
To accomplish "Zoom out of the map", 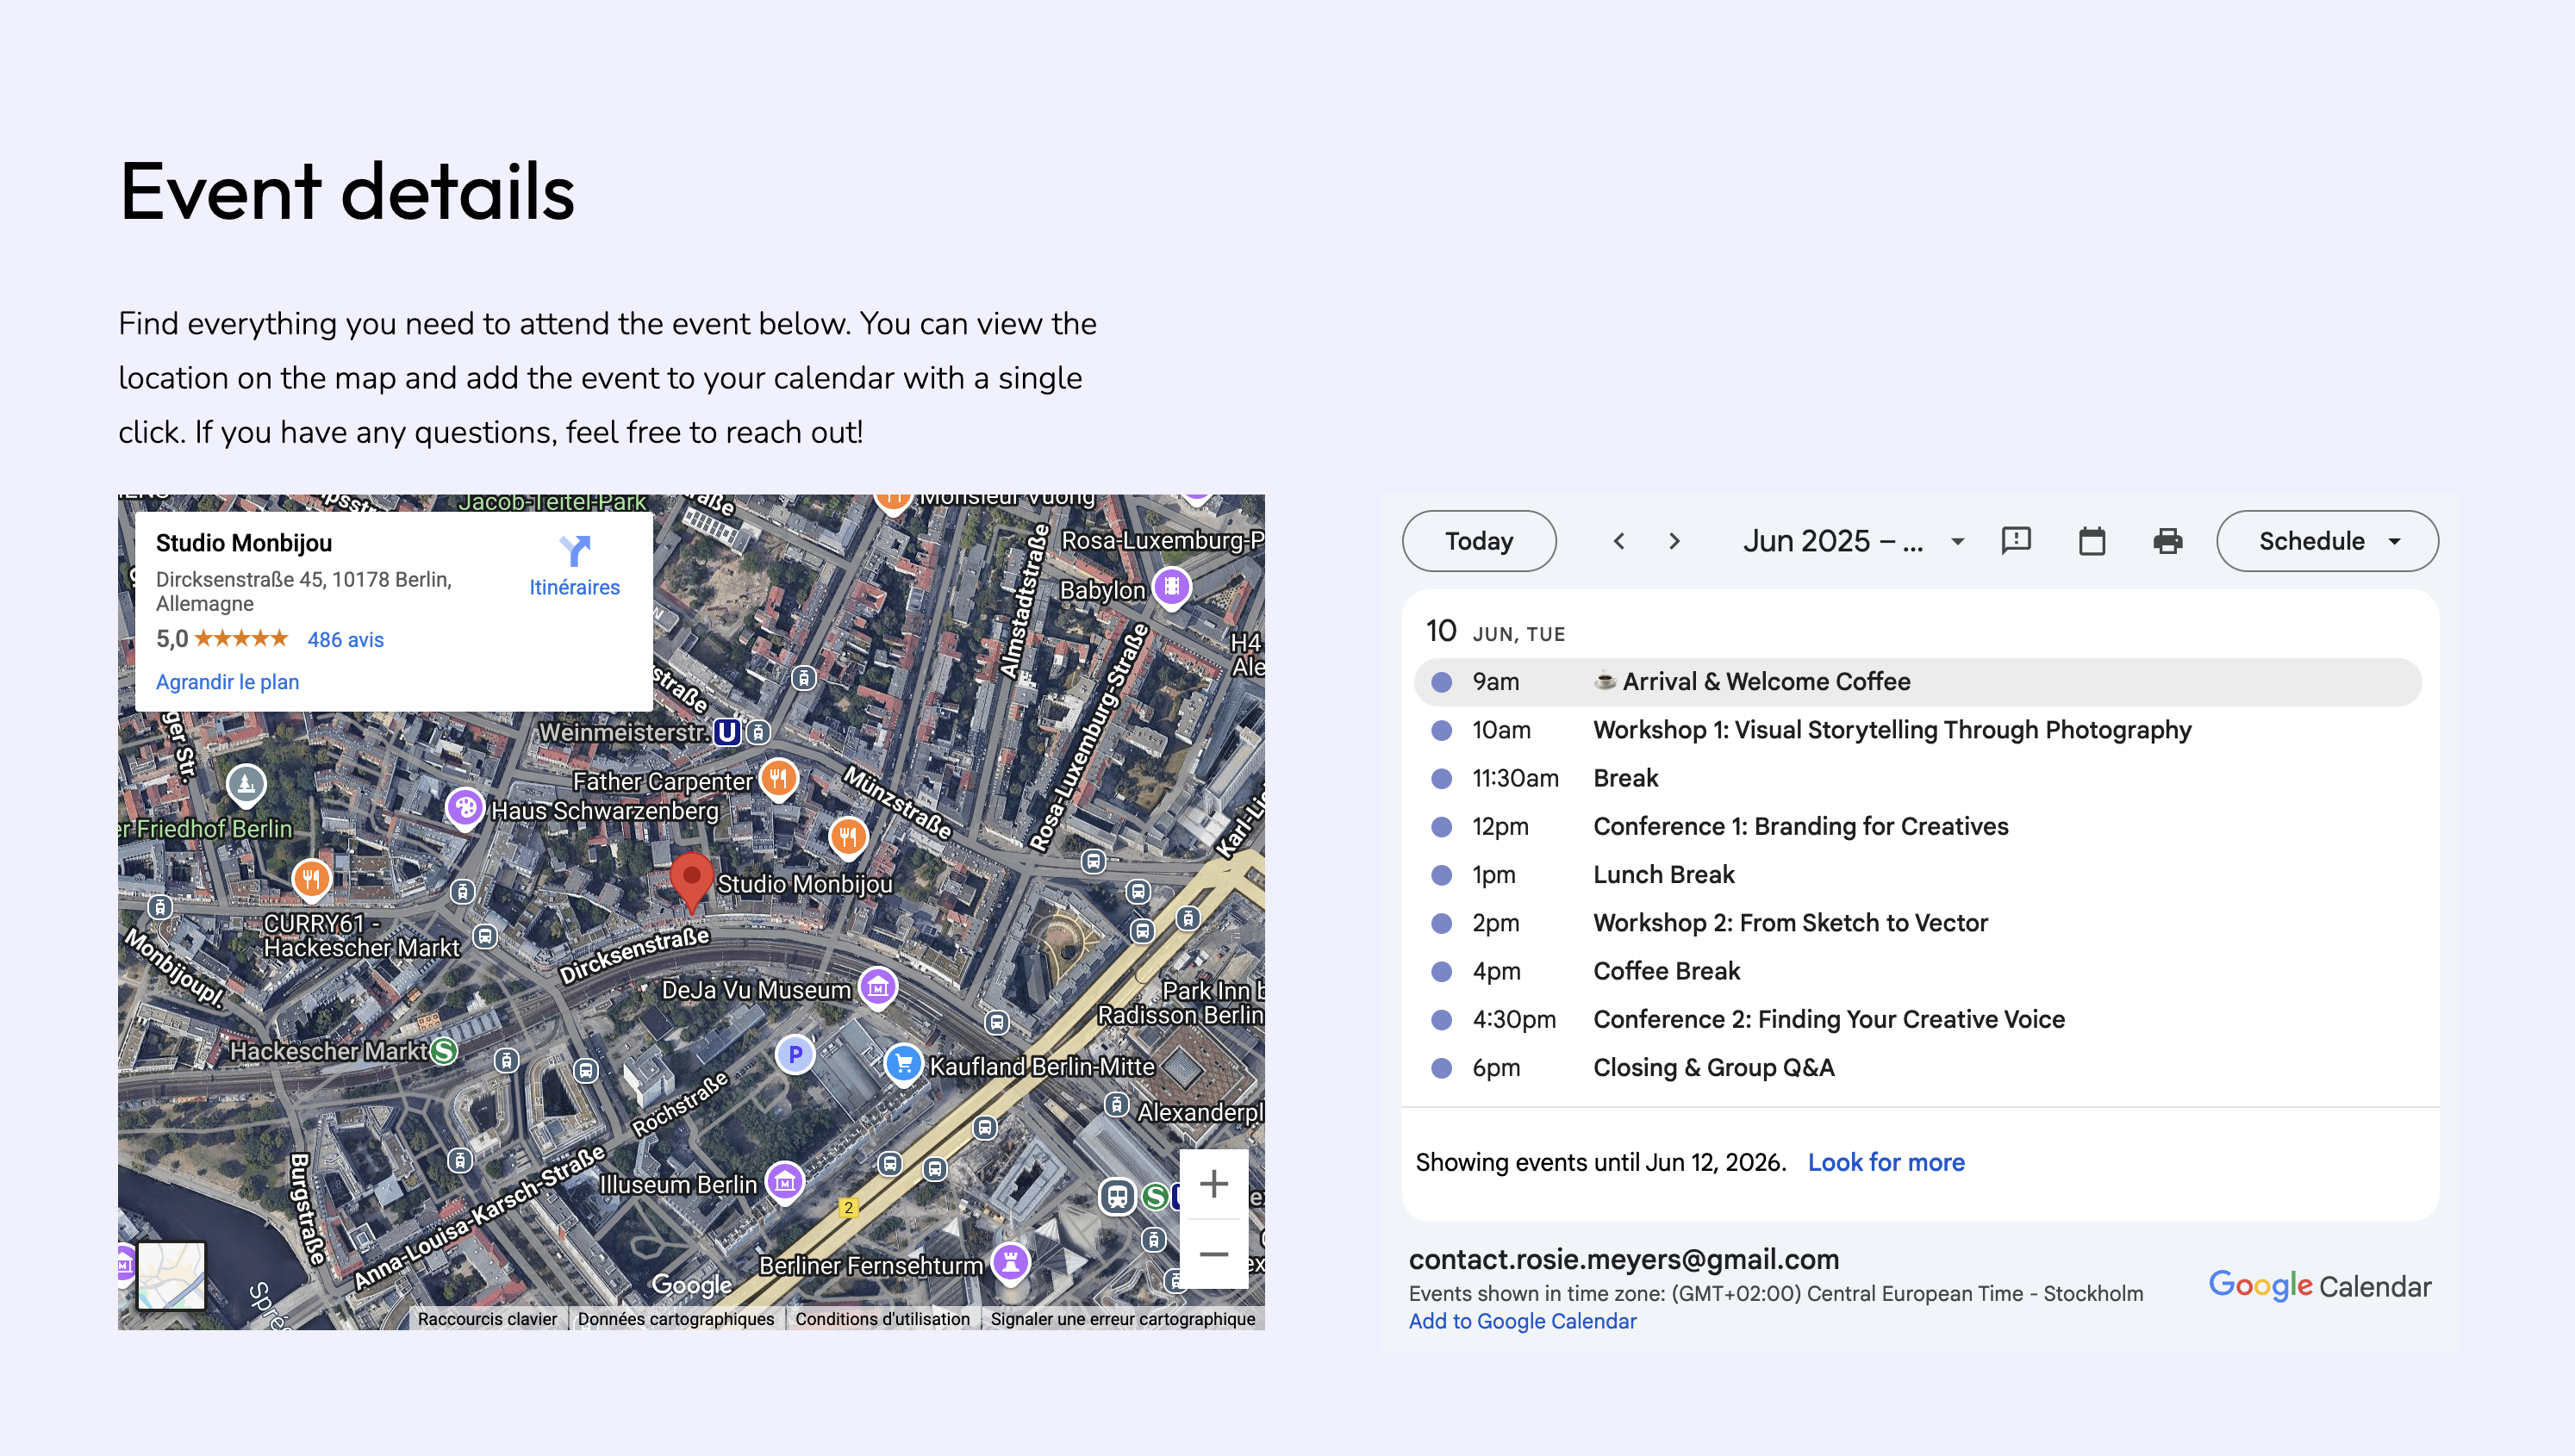I will click(1213, 1253).
